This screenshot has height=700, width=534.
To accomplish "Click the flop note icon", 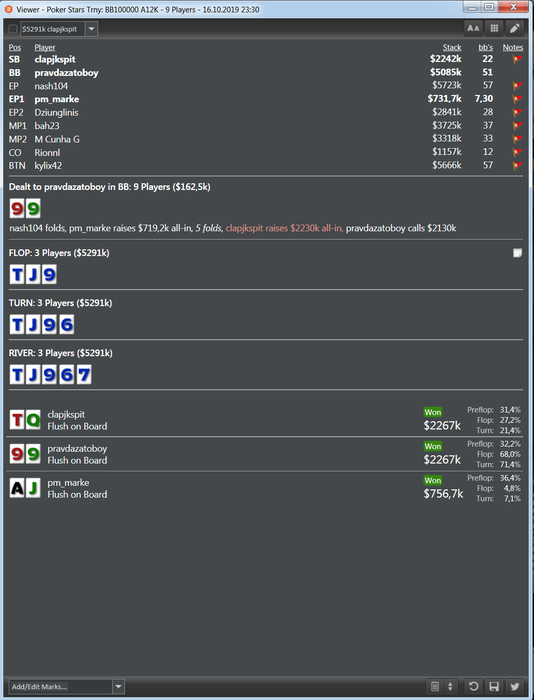I will [517, 253].
